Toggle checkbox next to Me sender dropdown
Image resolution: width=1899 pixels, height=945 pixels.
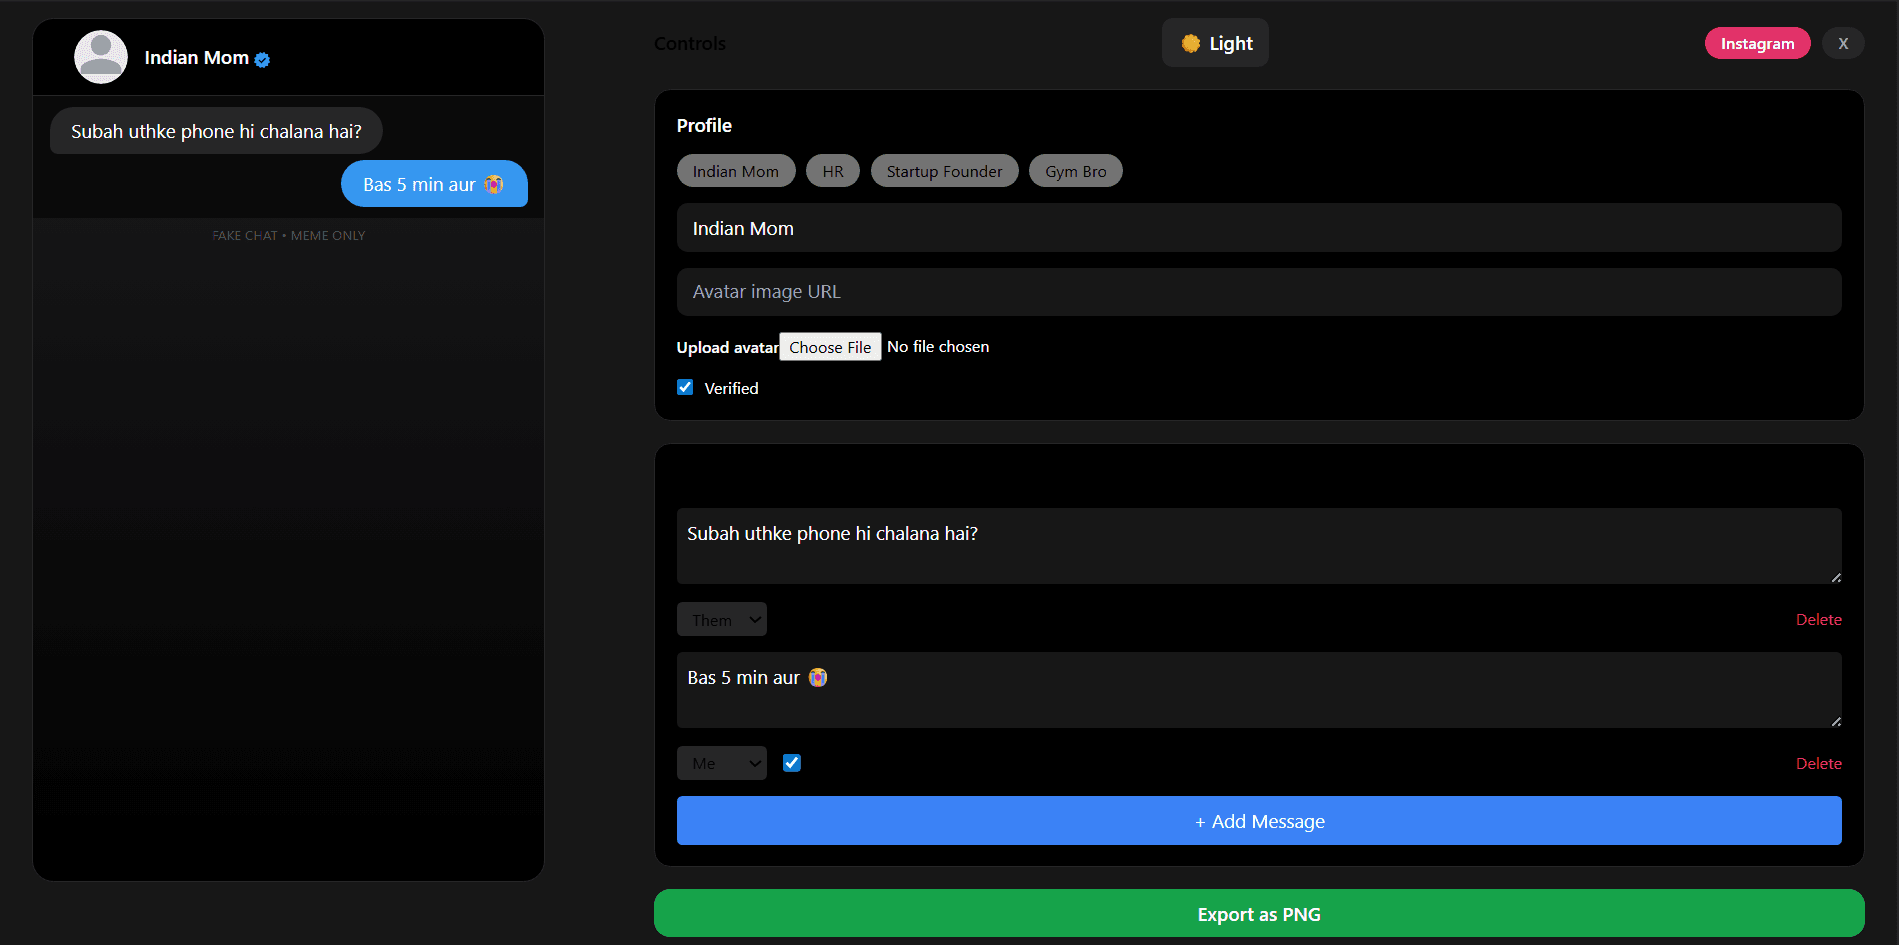(x=792, y=763)
